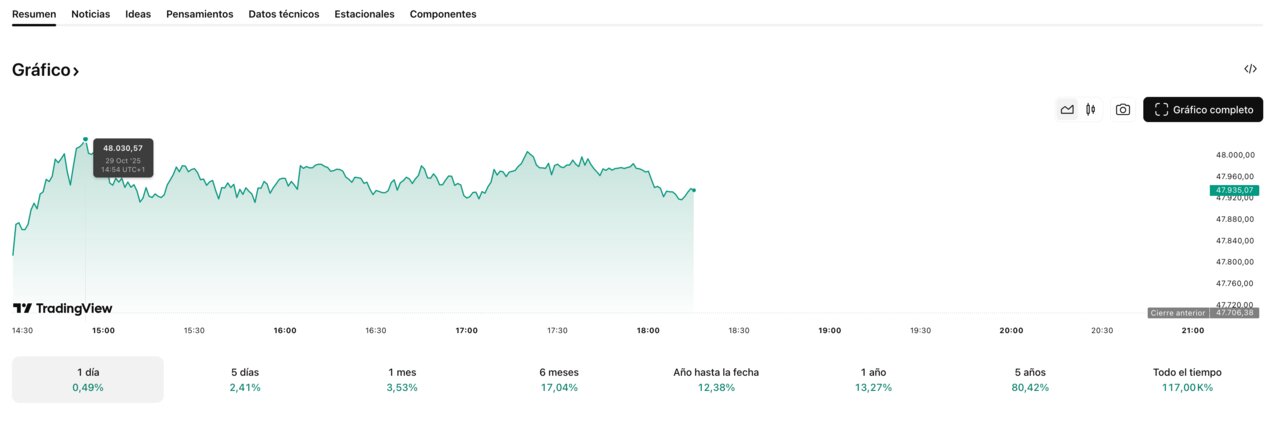
Task: Choose Año hasta la fecha range
Action: (x=716, y=380)
